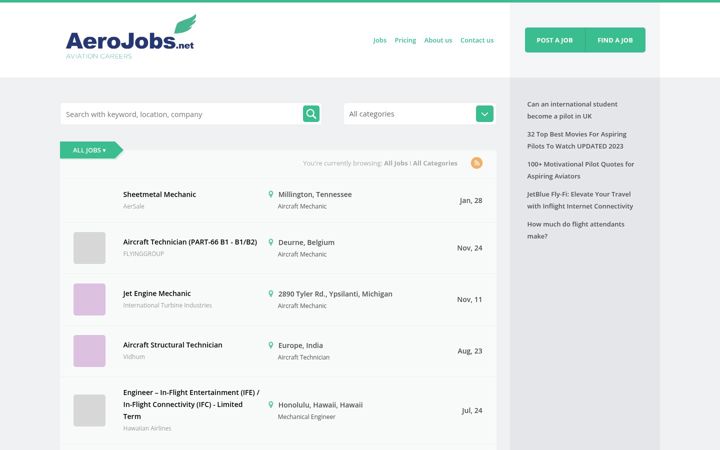The height and width of the screenshot is (450, 720).
Task: Open flight attendants salary article
Action: [576, 230]
